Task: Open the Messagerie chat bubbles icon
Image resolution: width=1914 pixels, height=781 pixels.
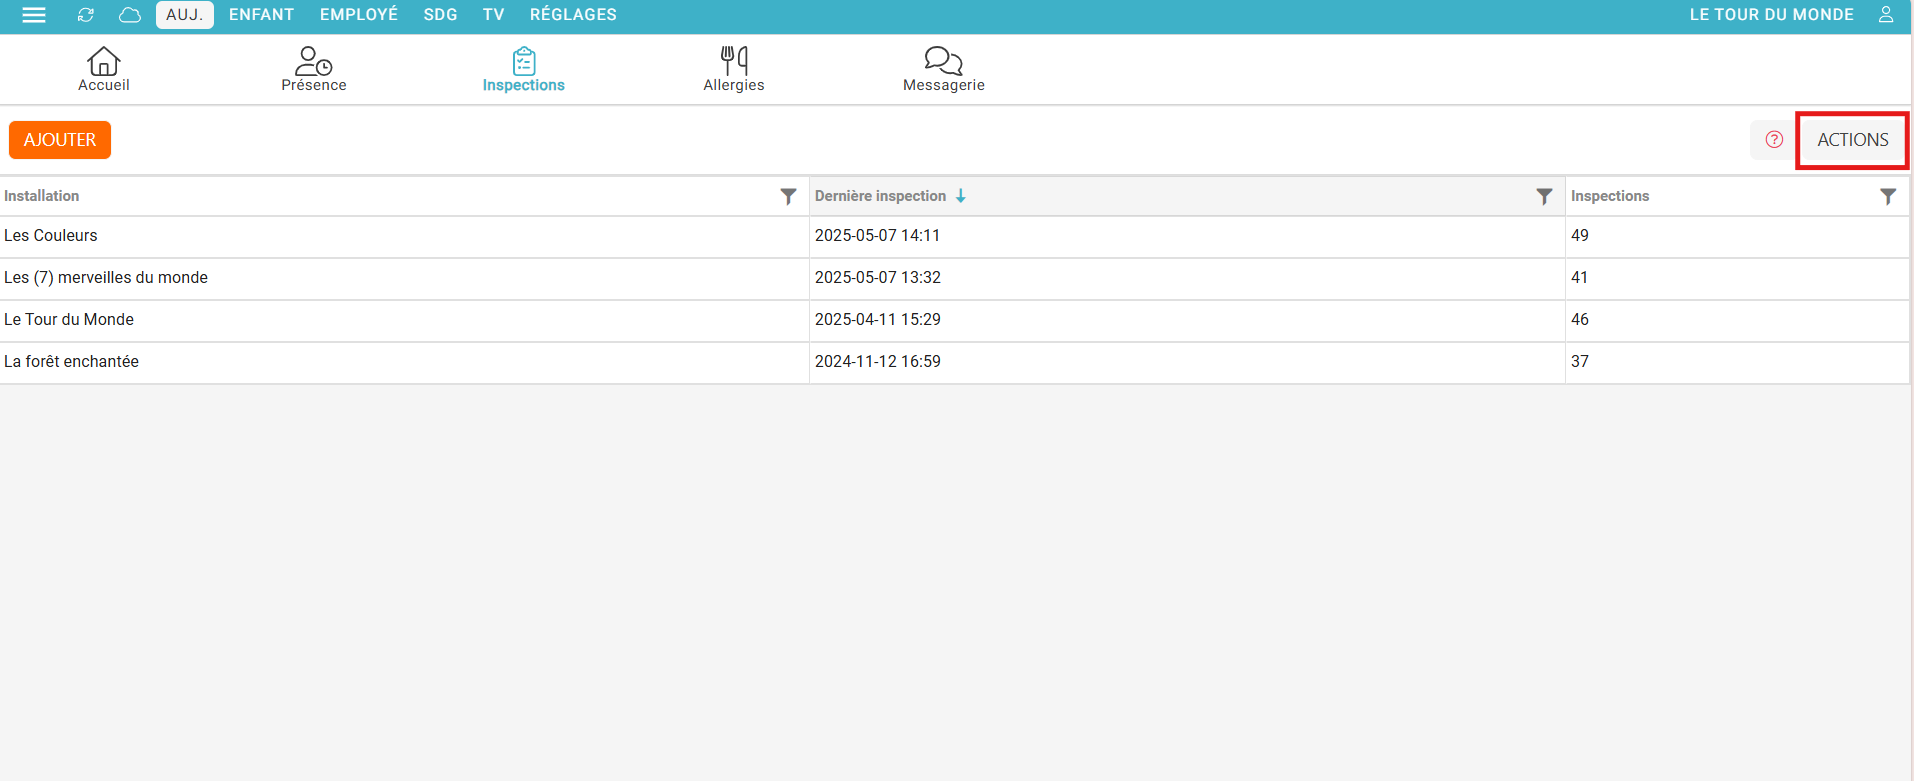Action: point(944,61)
